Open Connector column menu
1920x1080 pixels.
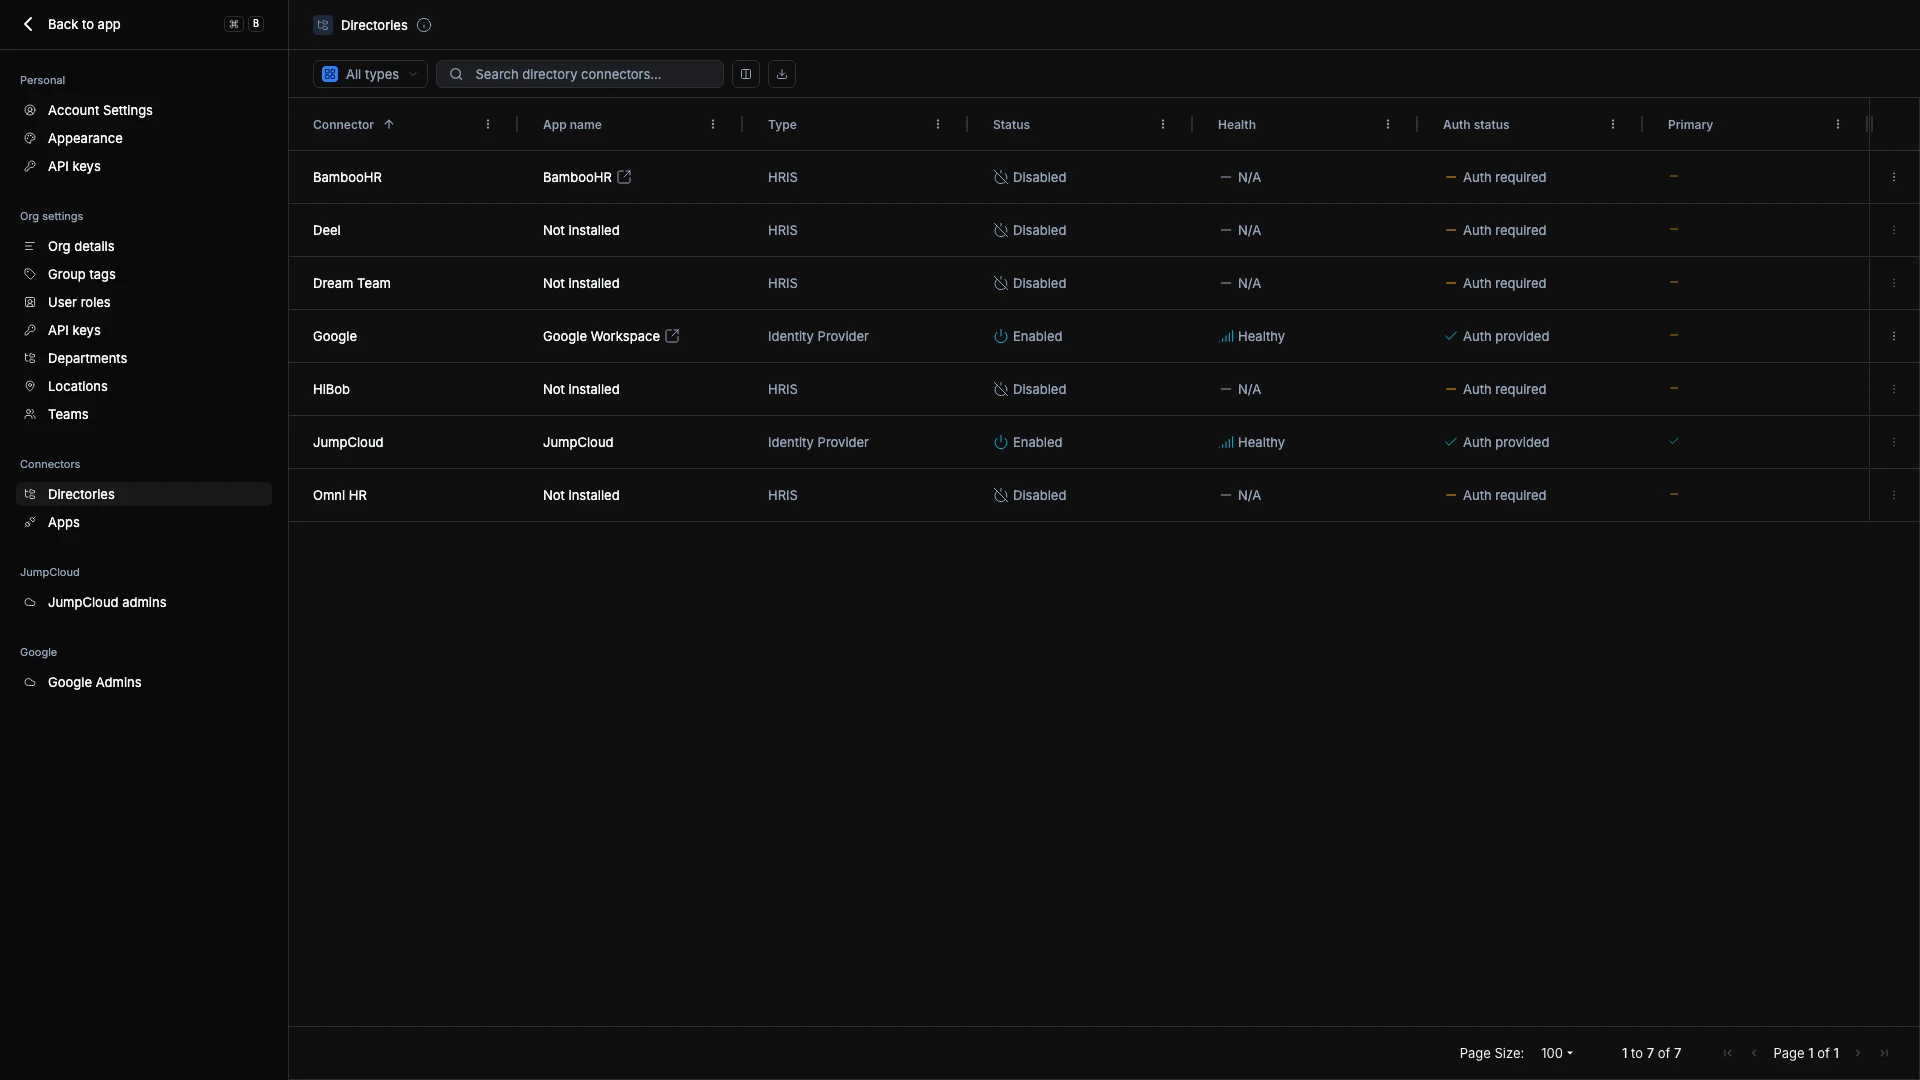pyautogui.click(x=488, y=125)
